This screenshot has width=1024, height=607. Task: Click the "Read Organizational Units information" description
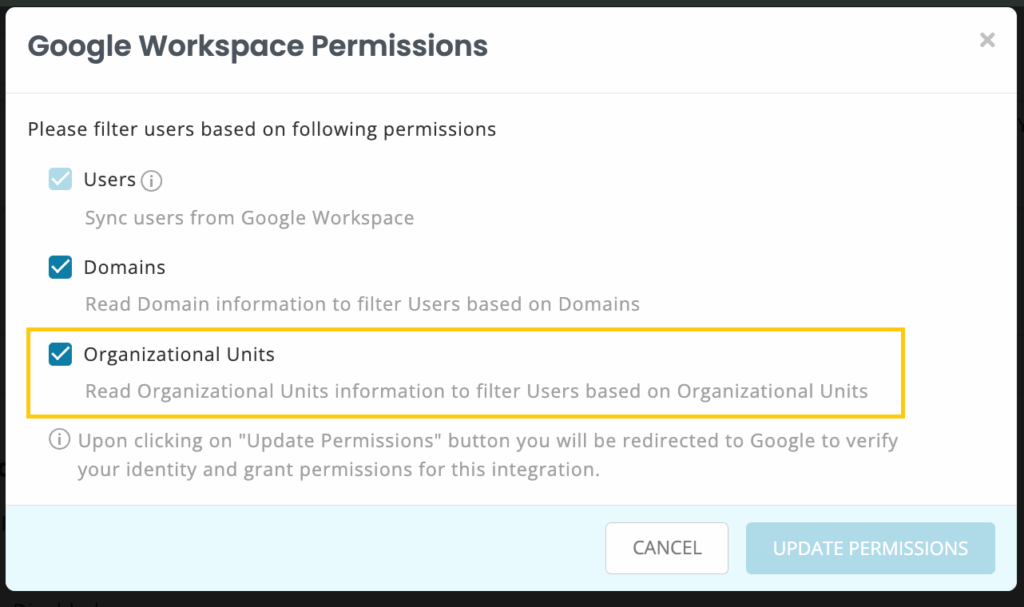(x=476, y=391)
